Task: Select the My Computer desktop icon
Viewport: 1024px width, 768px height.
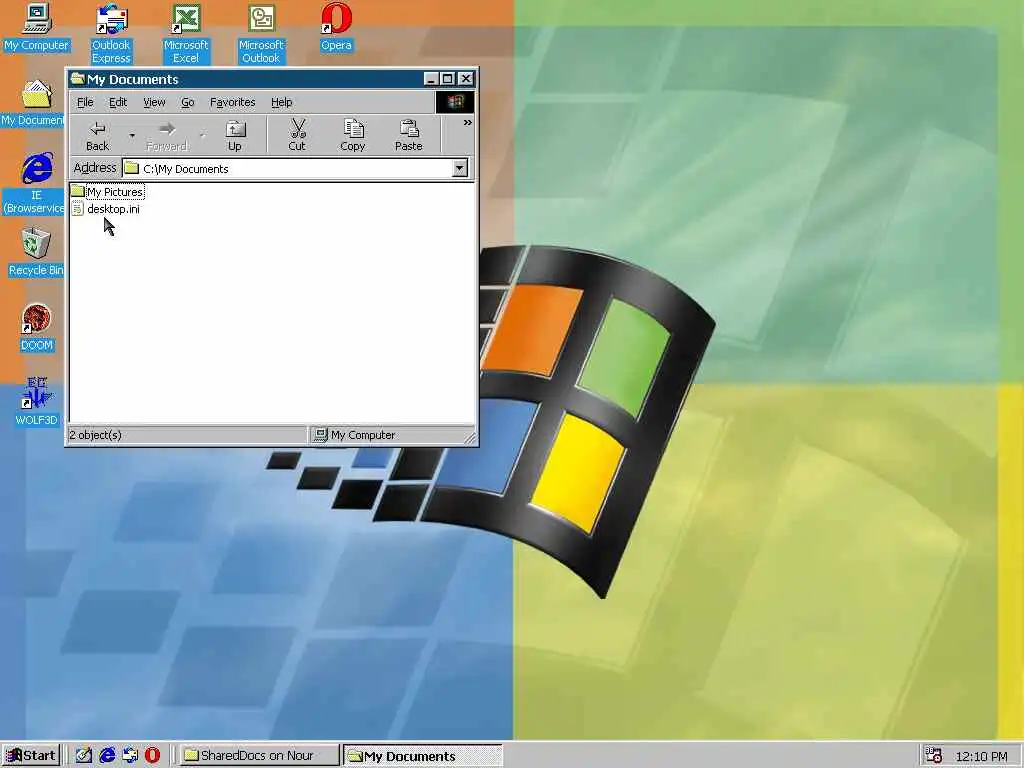Action: click(x=36, y=28)
